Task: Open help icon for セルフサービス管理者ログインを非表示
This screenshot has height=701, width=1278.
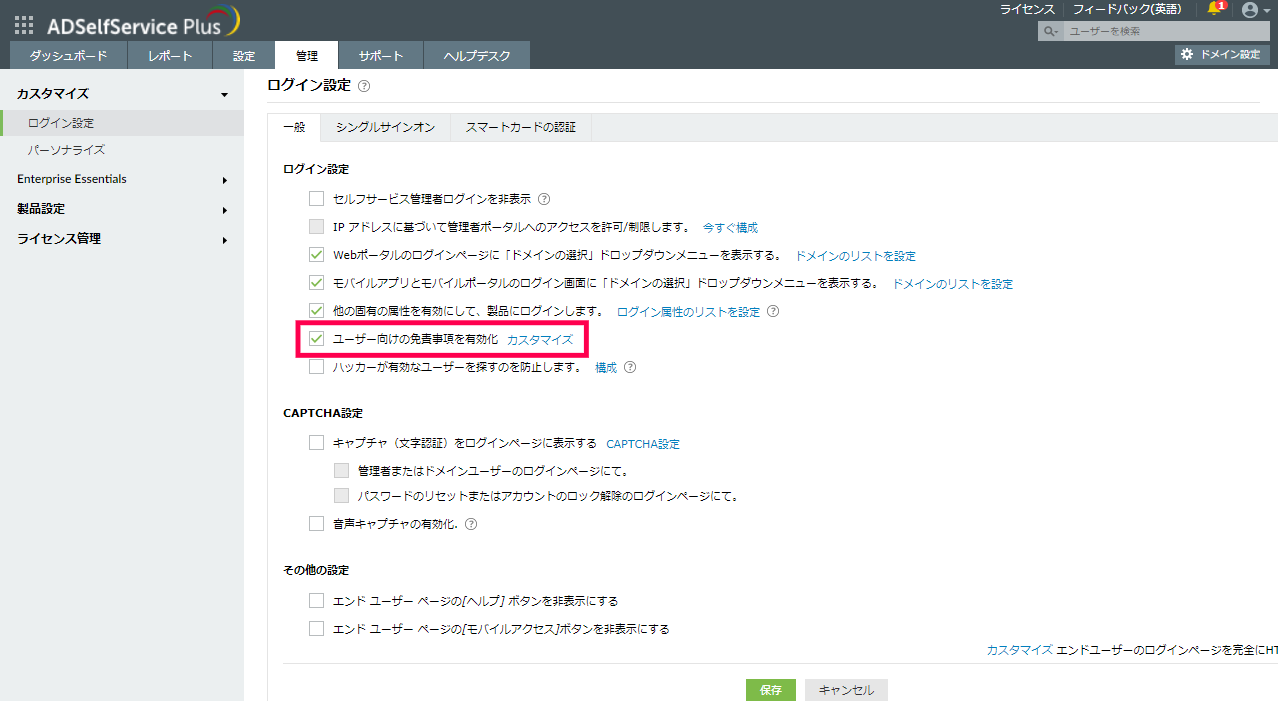Action: click(544, 199)
